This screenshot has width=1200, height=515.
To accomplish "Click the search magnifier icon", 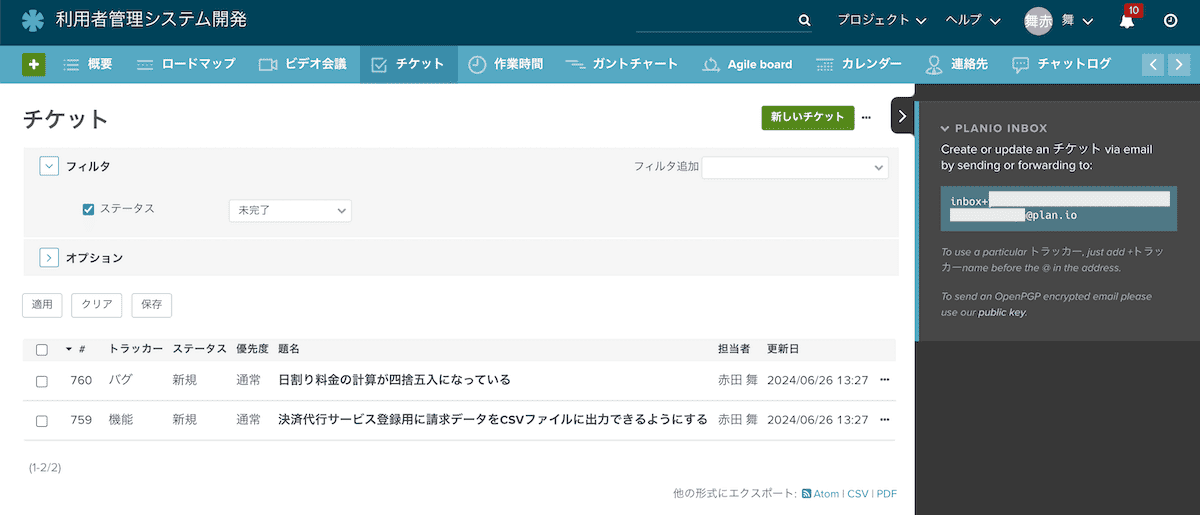I will tap(805, 20).
